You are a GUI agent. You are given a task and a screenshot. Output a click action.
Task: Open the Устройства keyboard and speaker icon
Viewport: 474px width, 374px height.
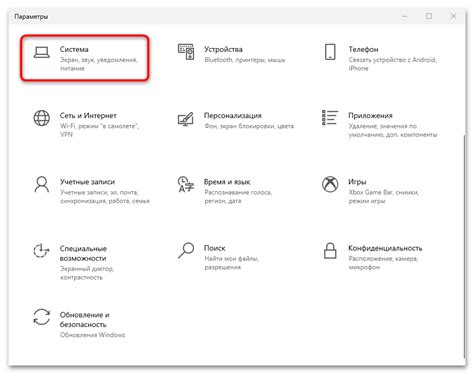(186, 52)
